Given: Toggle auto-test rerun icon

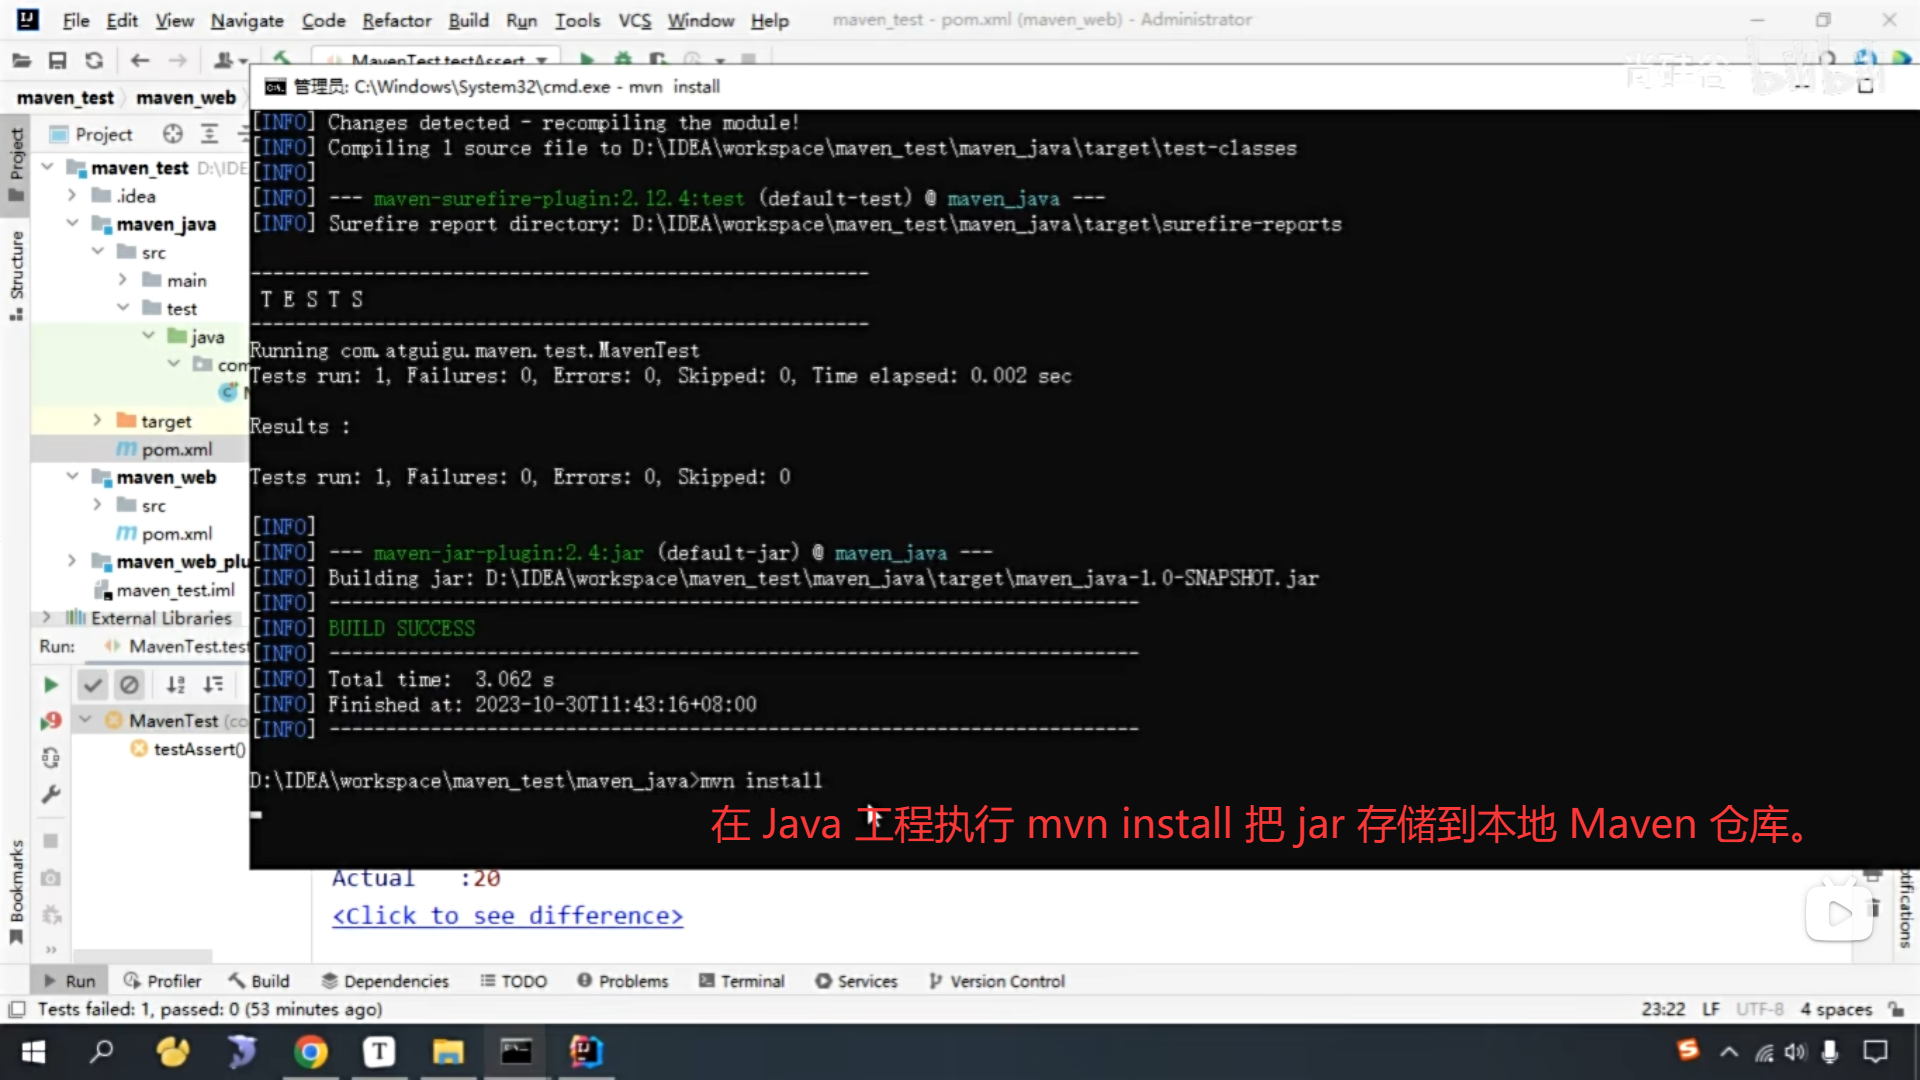Looking at the screenshot, I should click(x=51, y=758).
